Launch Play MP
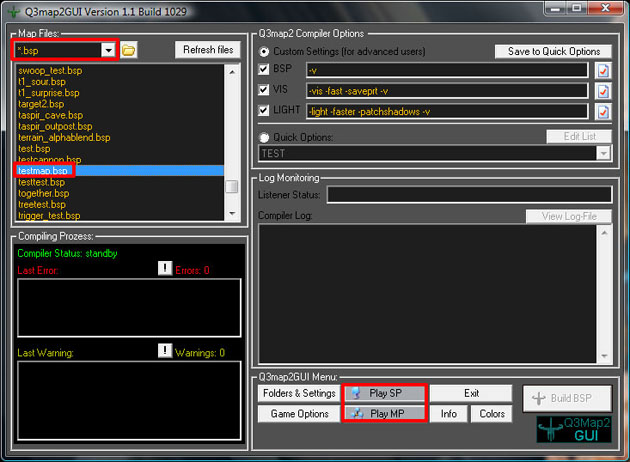Viewport: 630px width, 462px height. pyautogui.click(x=385, y=413)
